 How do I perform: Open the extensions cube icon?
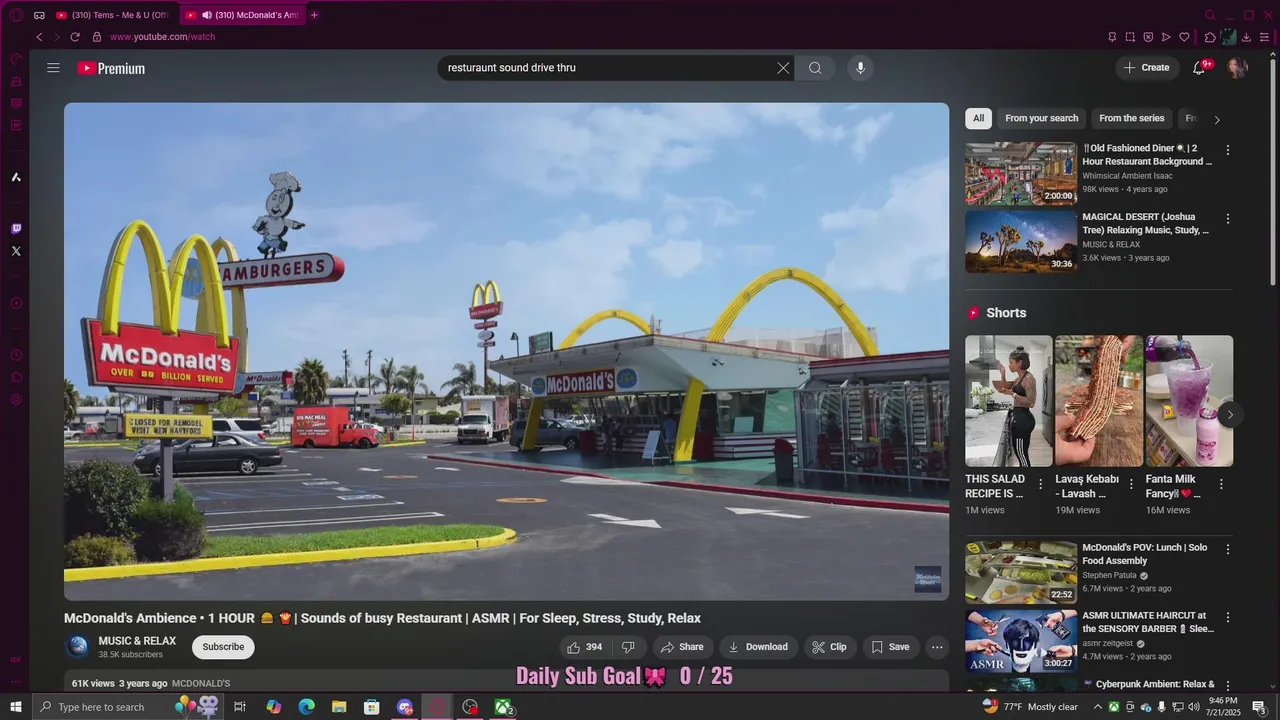(x=1209, y=37)
